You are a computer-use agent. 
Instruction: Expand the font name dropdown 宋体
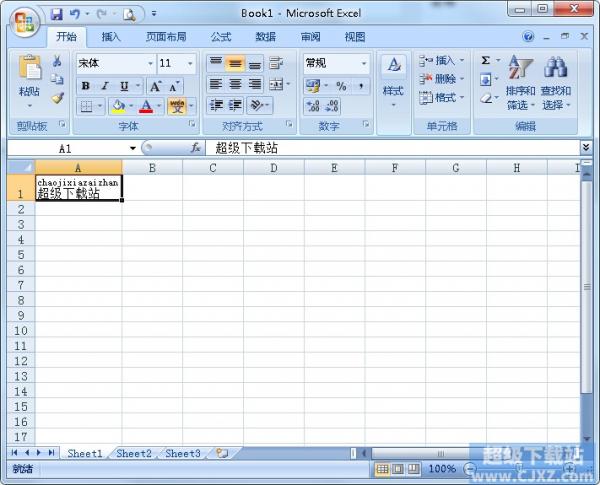(x=150, y=63)
